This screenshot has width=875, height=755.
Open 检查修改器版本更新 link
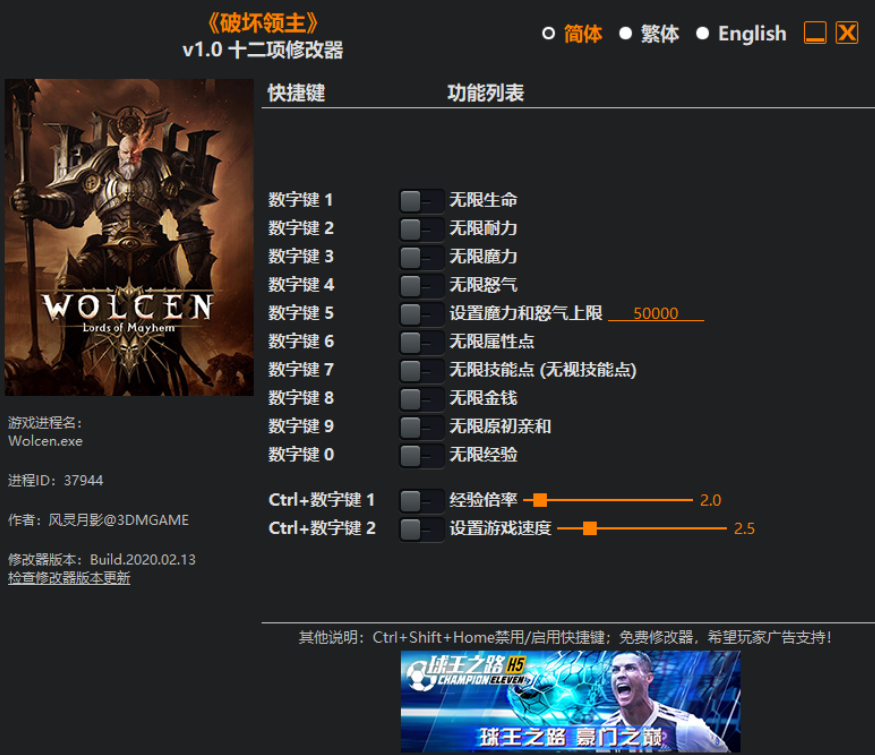point(69,578)
